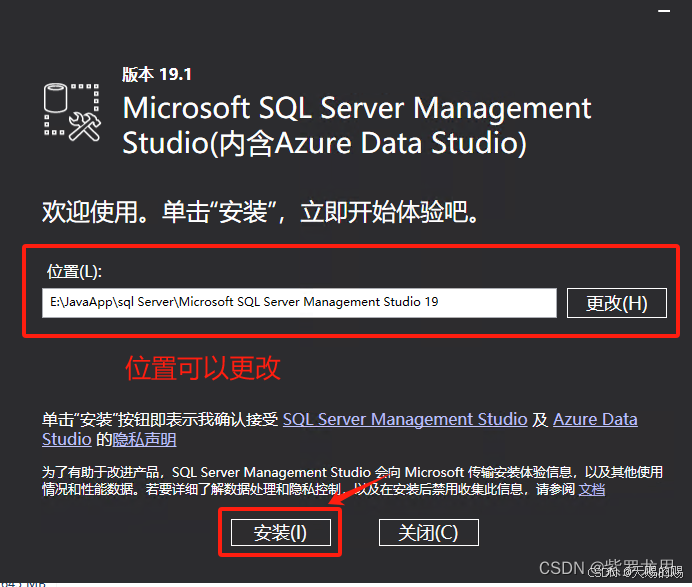
Task: Click the Close (关闭) button
Action: click(429, 532)
